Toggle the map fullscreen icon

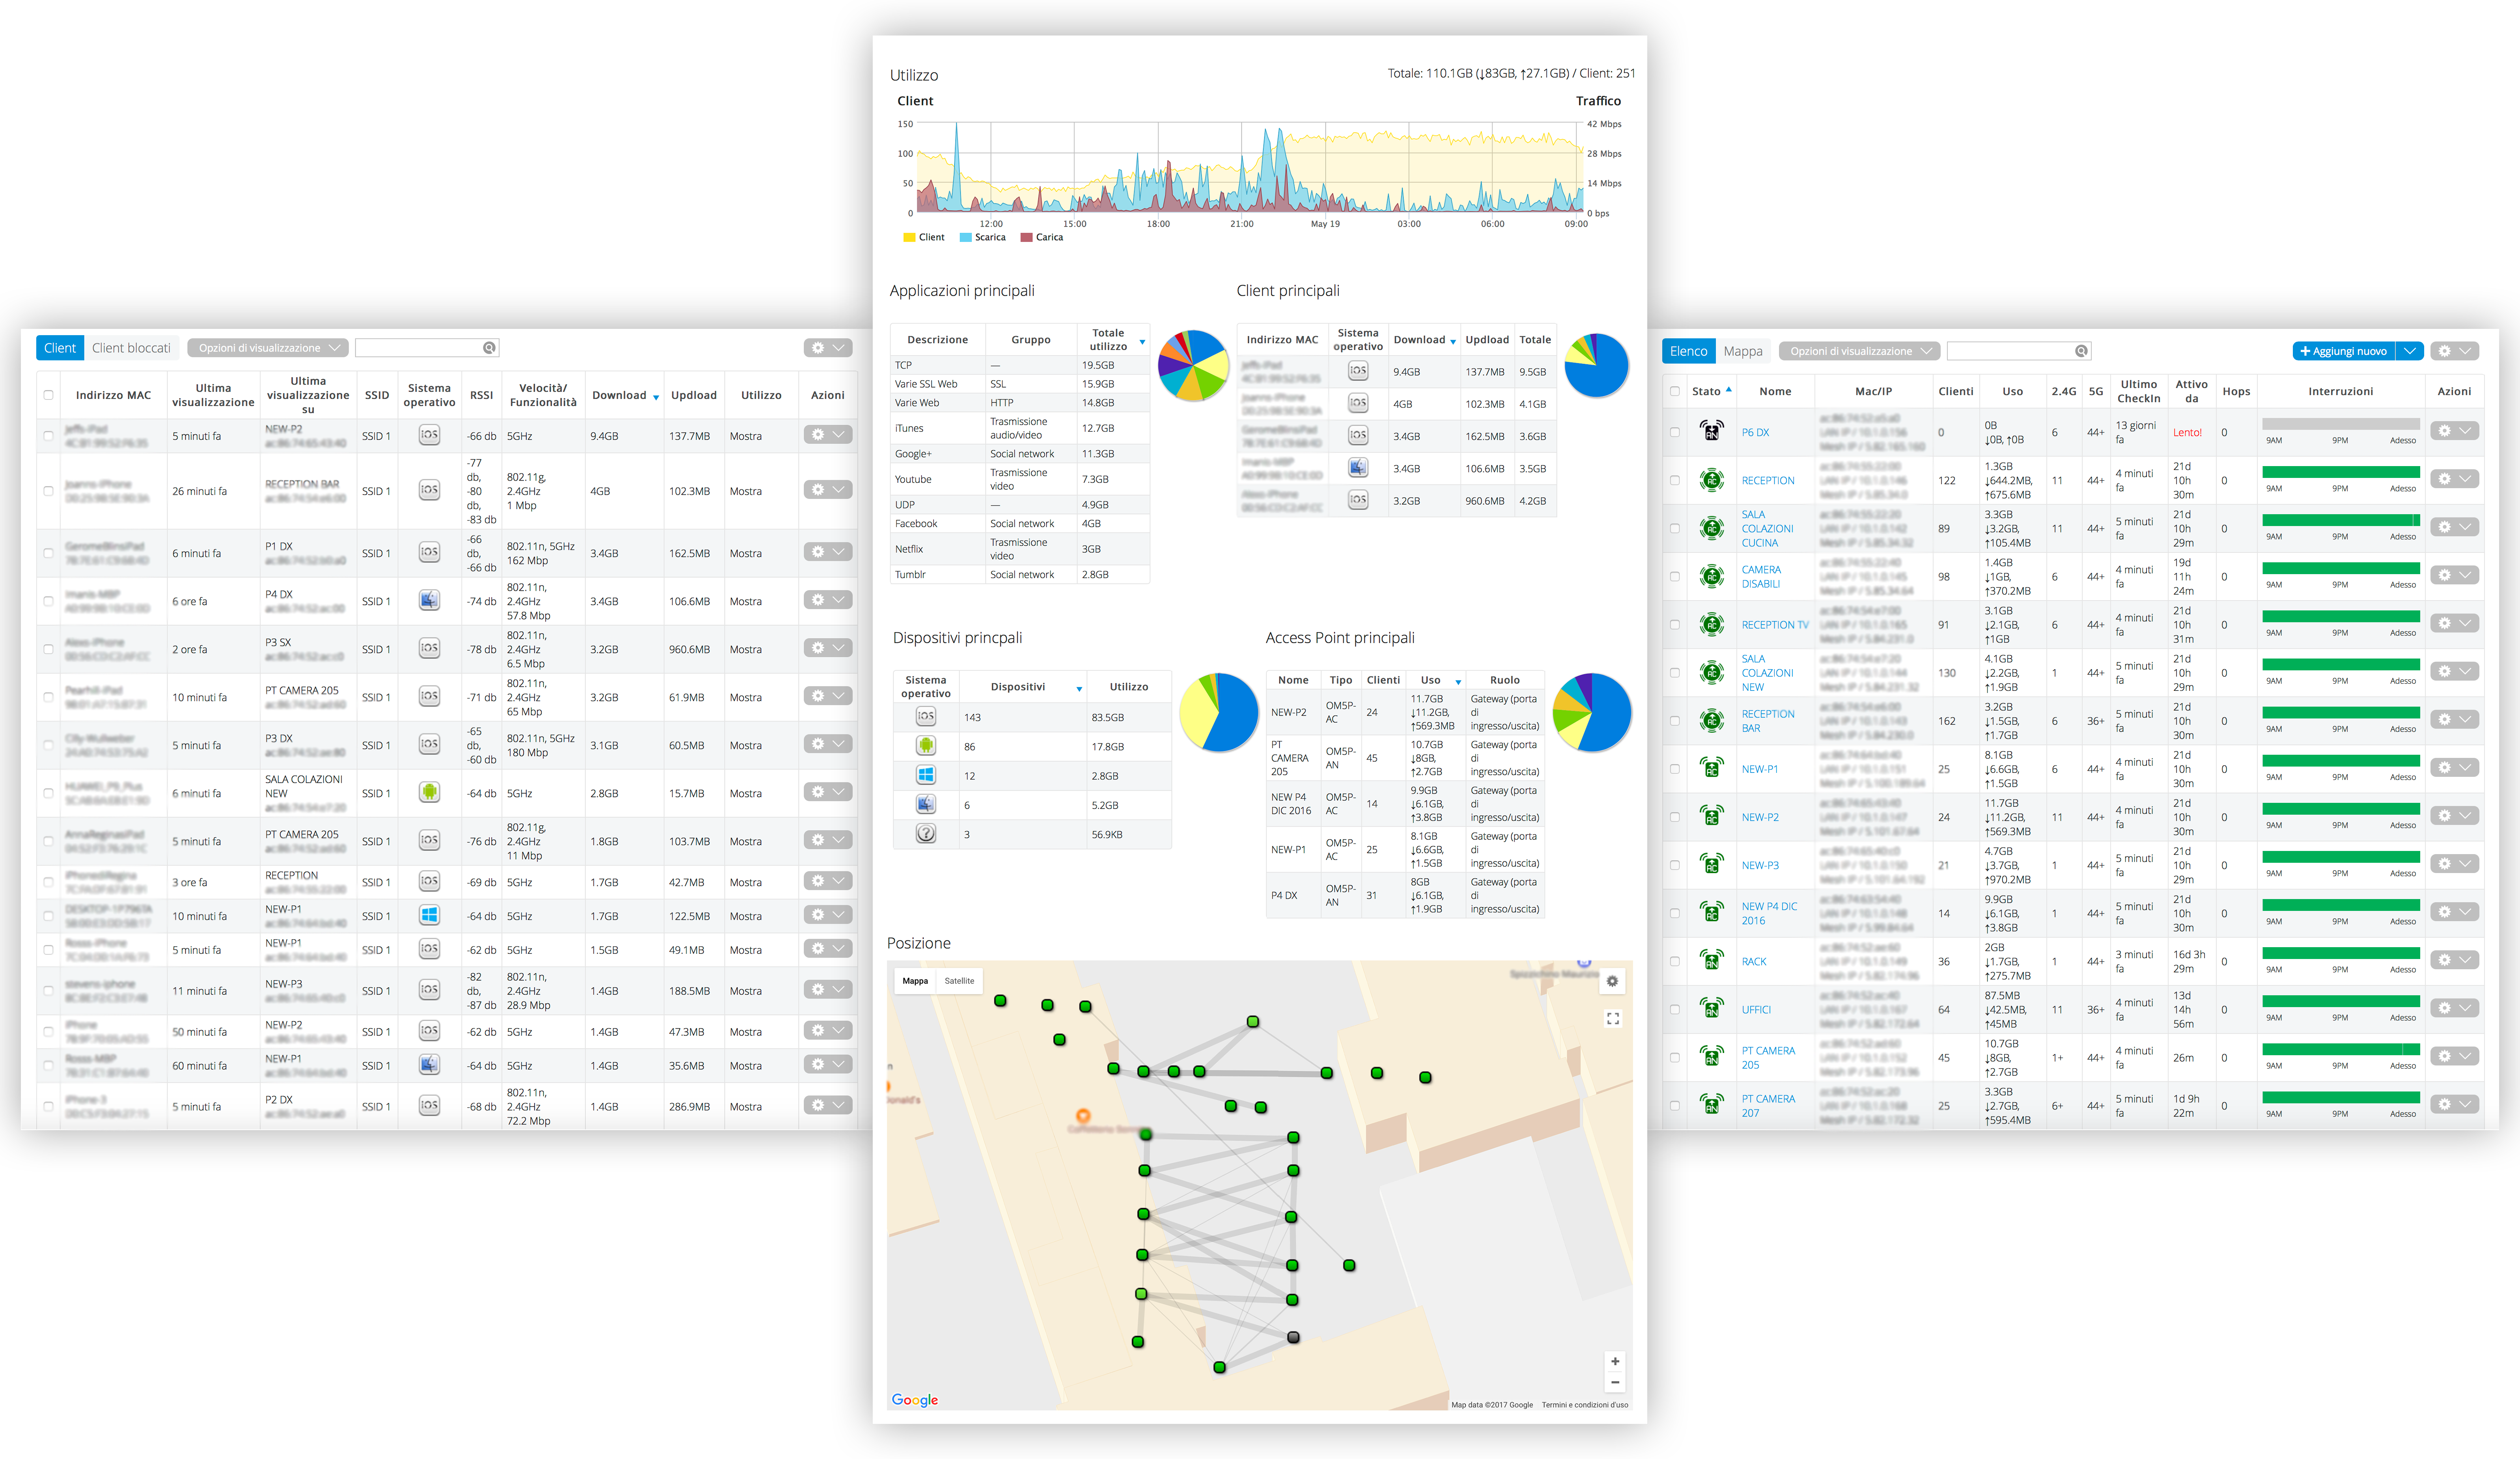1612,1019
